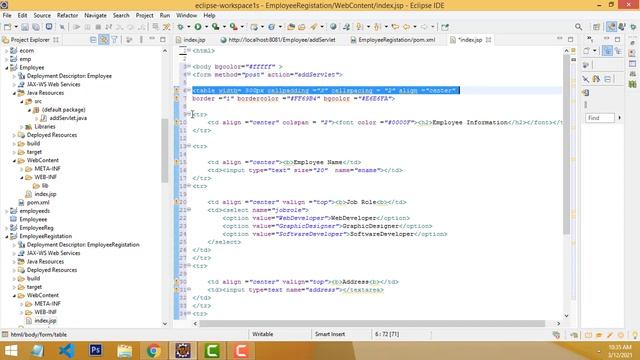Open Chrome from the taskbar
The width and height of the screenshot is (640, 360).
[x=154, y=351]
